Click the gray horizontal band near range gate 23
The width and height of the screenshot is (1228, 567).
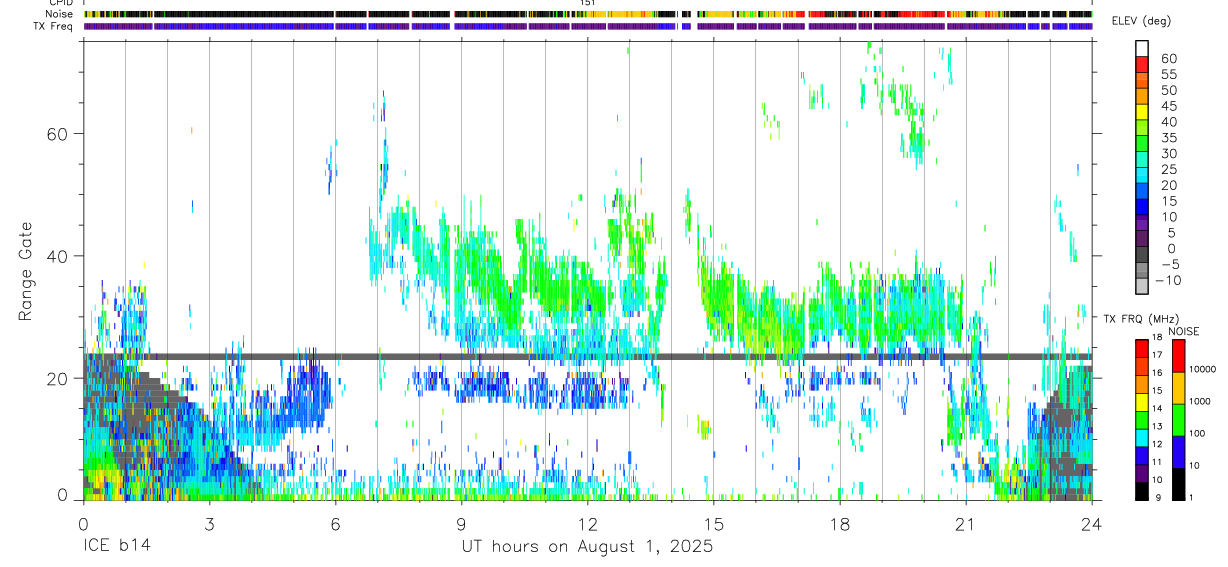[x=587, y=356]
